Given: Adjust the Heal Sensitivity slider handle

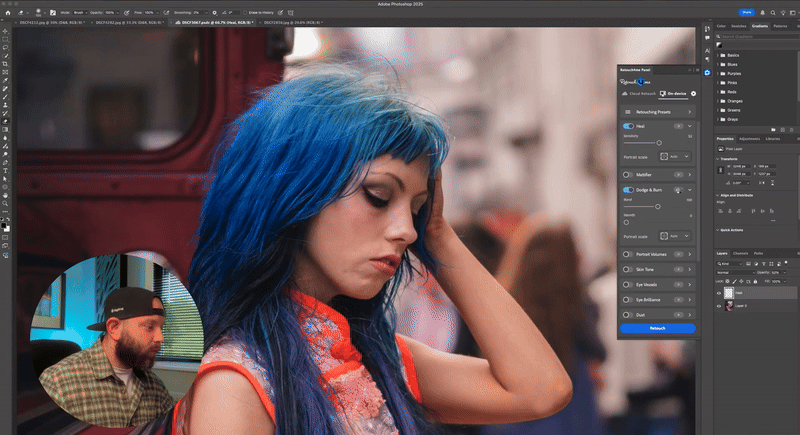Looking at the screenshot, I should pyautogui.click(x=659, y=143).
